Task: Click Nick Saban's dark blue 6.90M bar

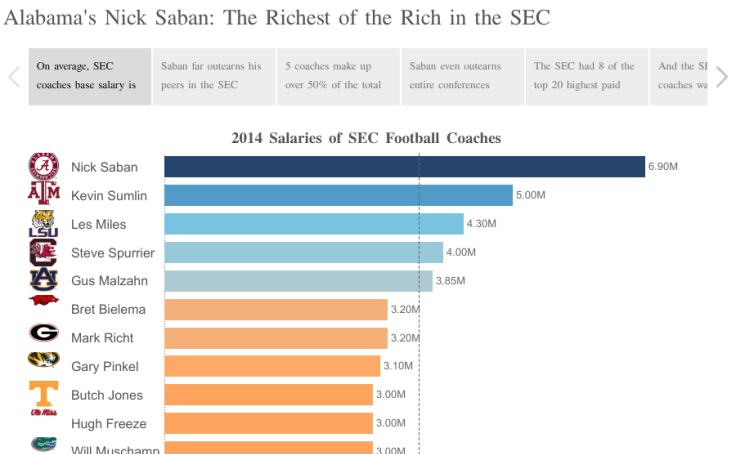Action: coord(404,167)
